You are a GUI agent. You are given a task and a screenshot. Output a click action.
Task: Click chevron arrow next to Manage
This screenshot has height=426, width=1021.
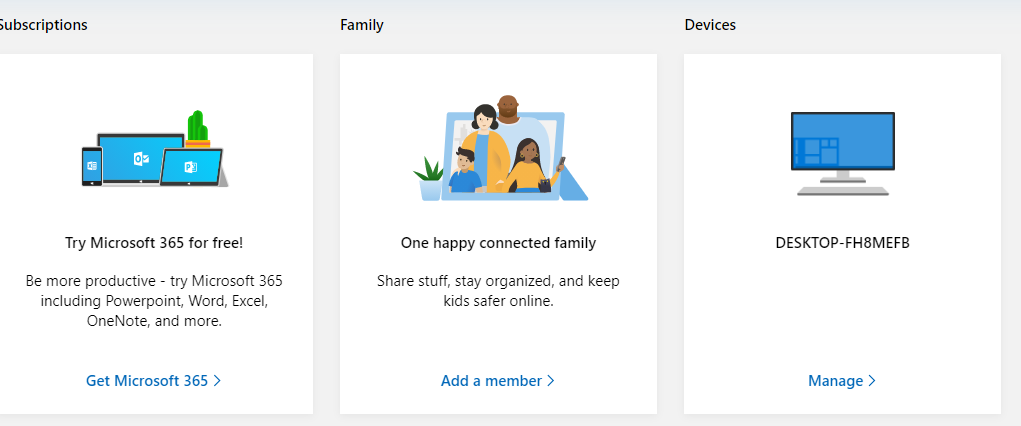pos(872,380)
